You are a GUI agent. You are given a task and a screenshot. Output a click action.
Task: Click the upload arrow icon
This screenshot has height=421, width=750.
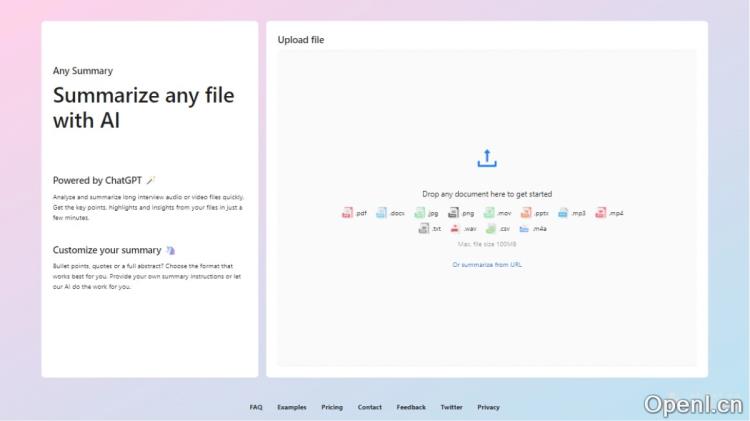click(487, 158)
